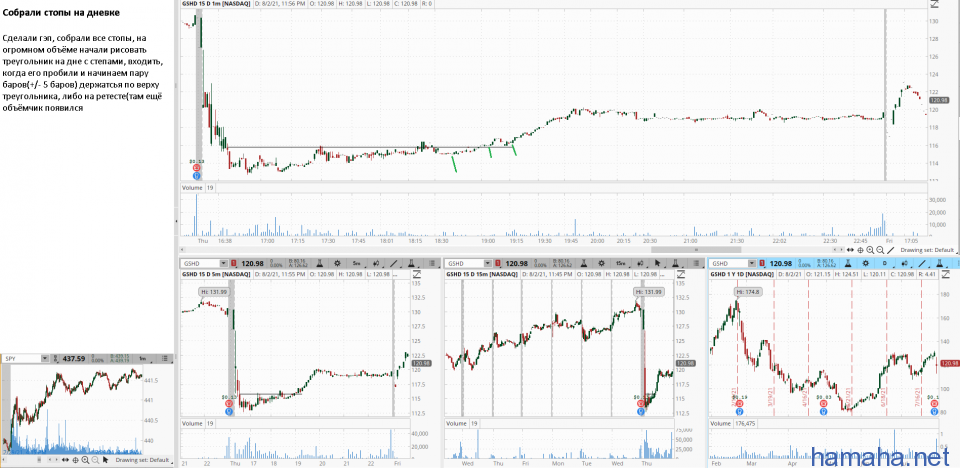The image size is (960, 468).
Task: Open the list menu icon in the 5m chart toolbar
Action: [432, 263]
